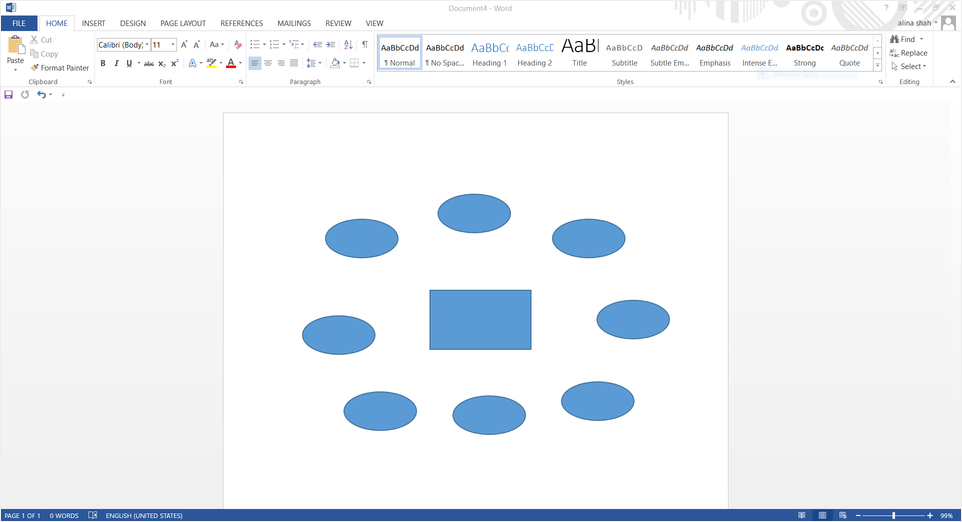Click the Paste clipboard icon
Viewport: 962px width, 522px height.
click(16, 46)
